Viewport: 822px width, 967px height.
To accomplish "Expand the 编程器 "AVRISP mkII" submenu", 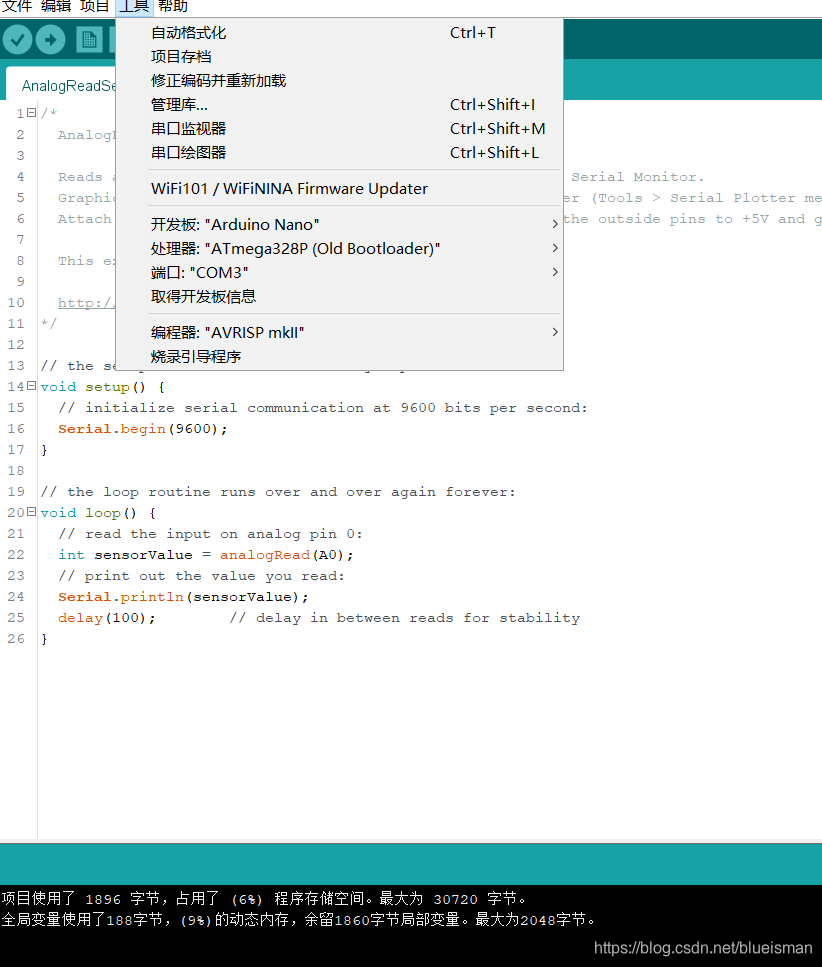I will point(300,331).
